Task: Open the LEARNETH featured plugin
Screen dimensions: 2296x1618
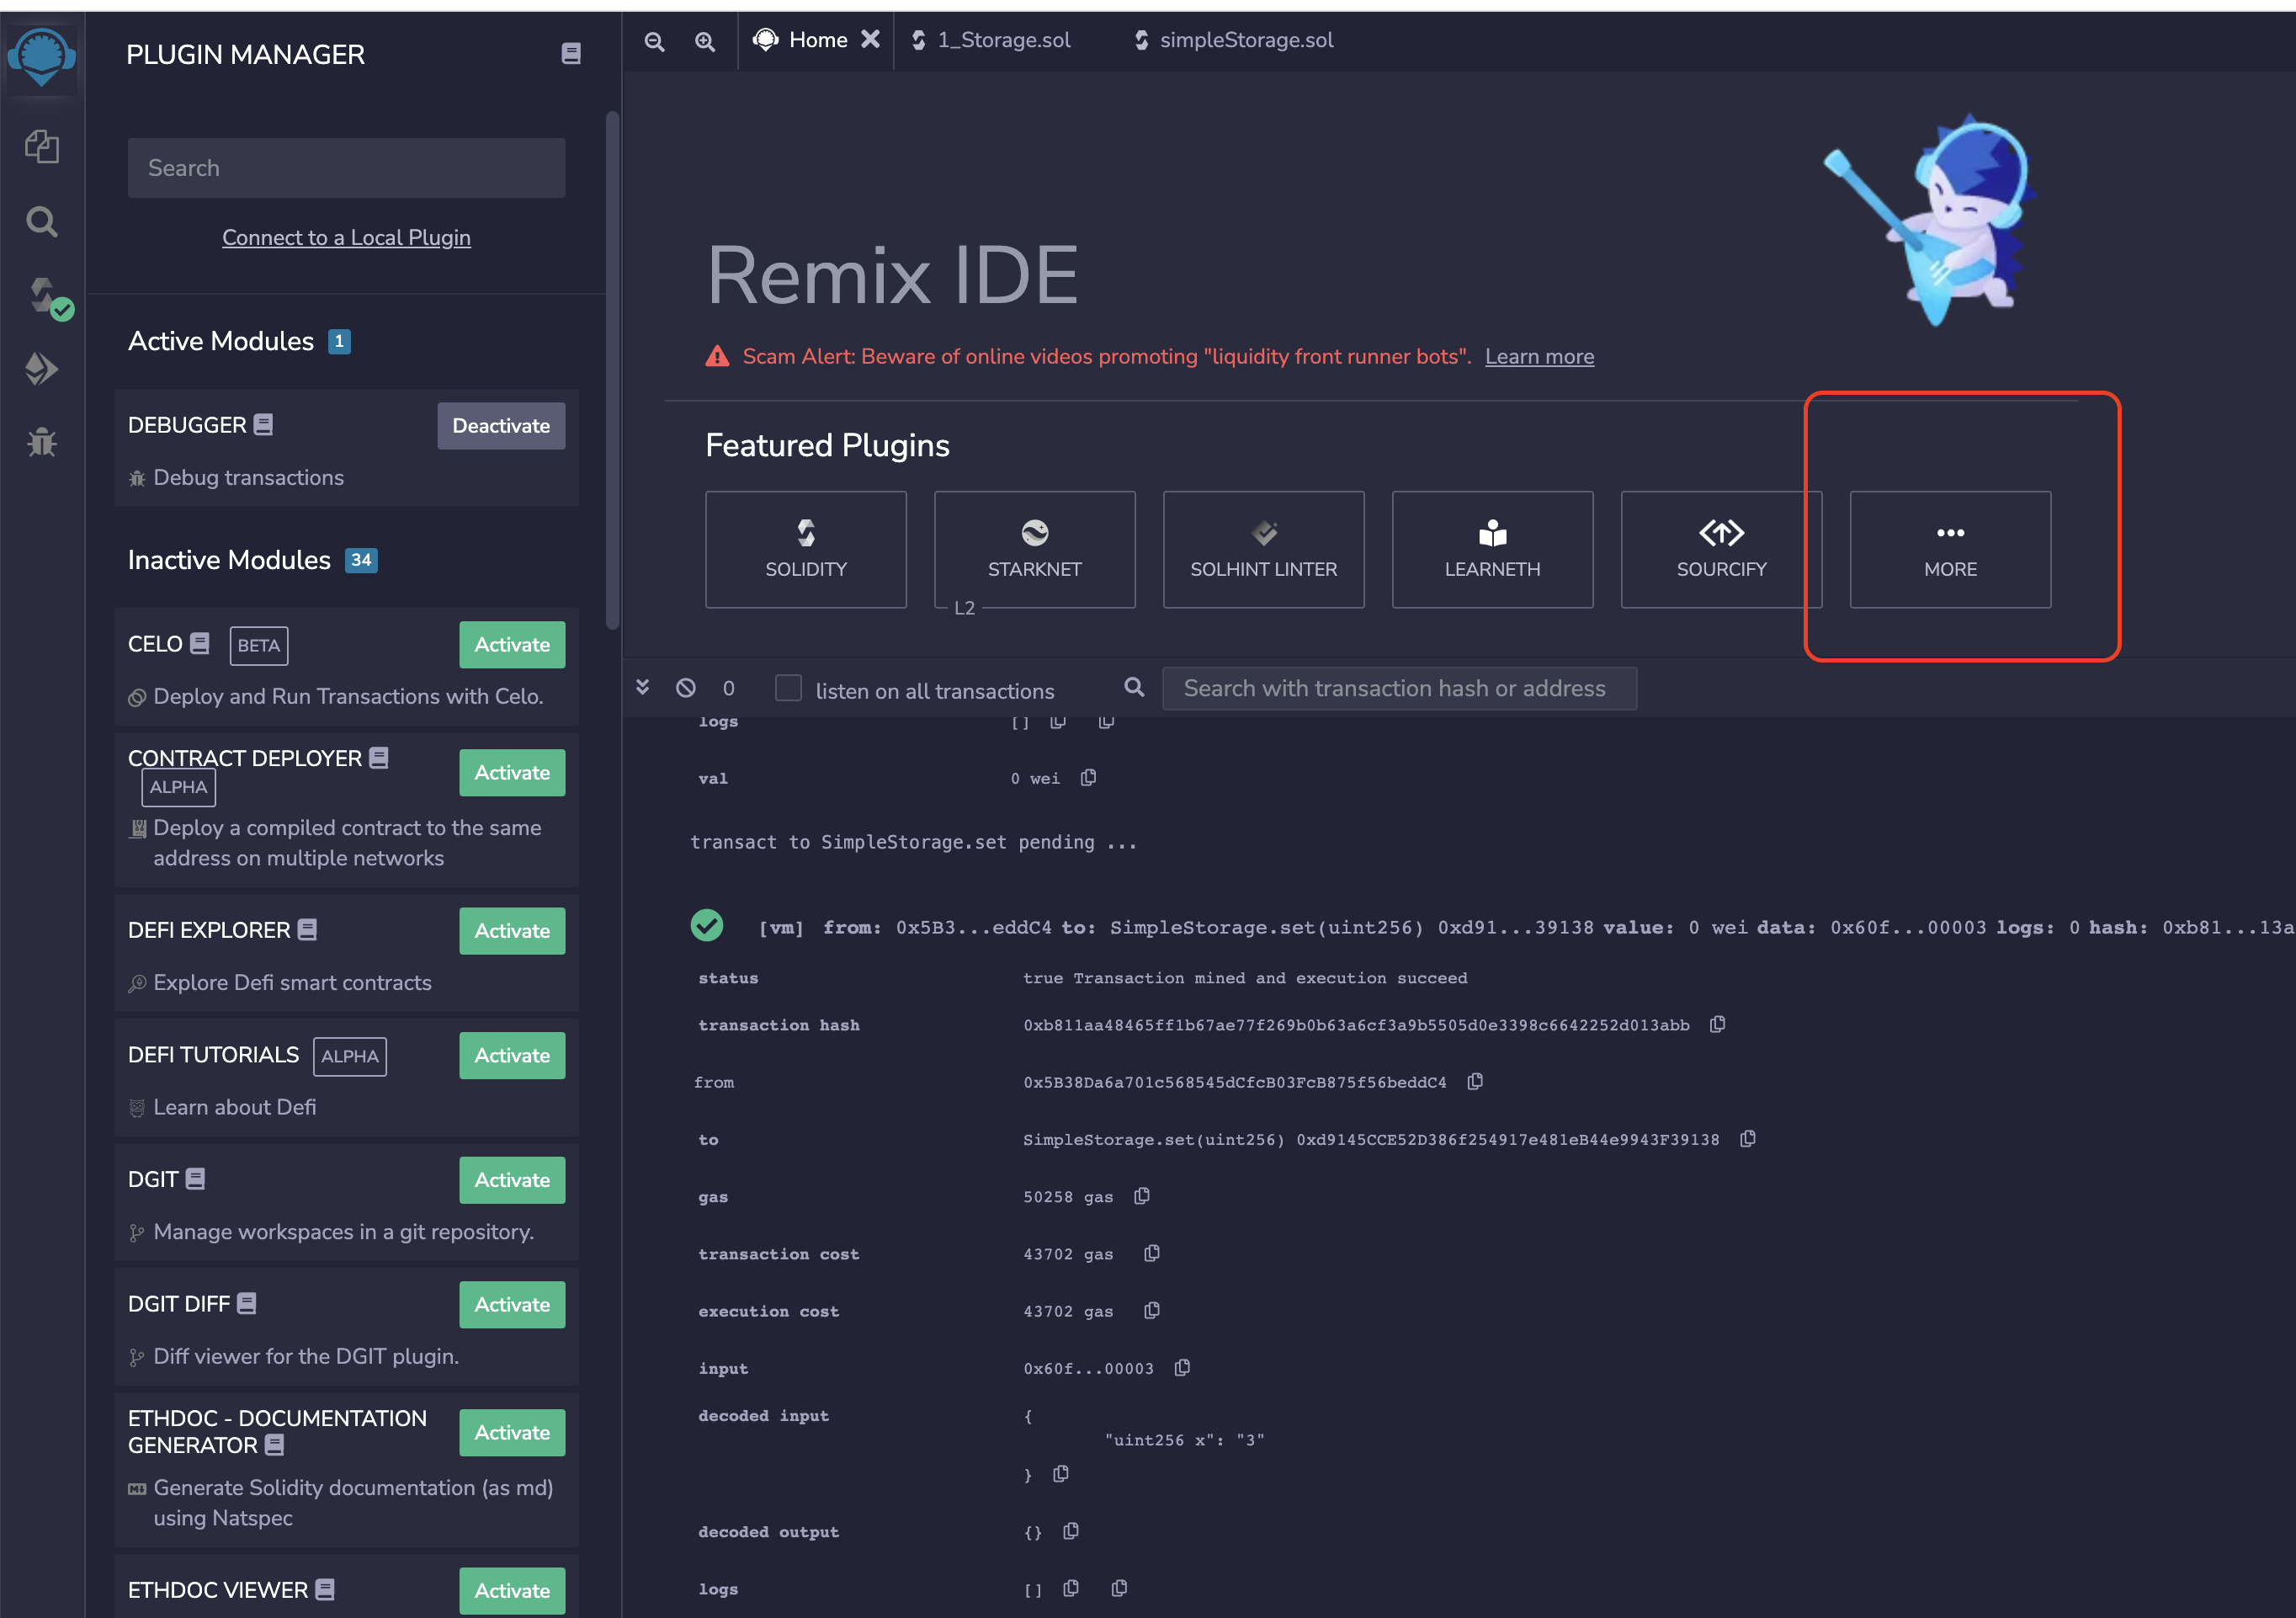Action: point(1492,549)
